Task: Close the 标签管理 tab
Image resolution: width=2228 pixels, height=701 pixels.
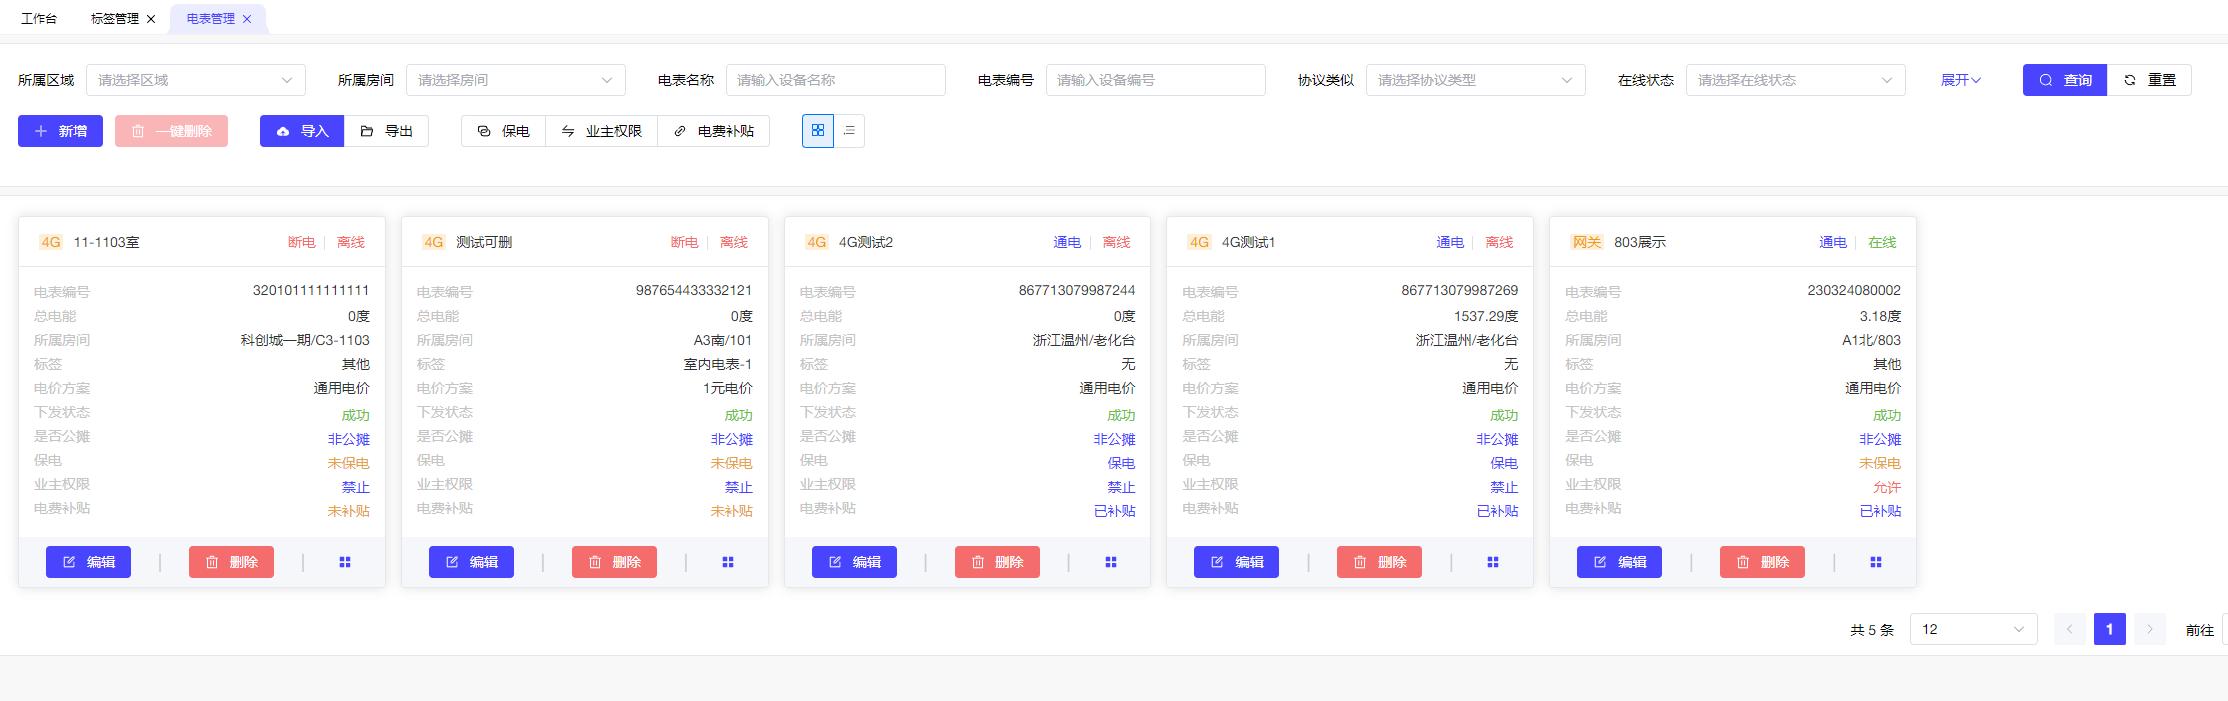Action: [151, 19]
